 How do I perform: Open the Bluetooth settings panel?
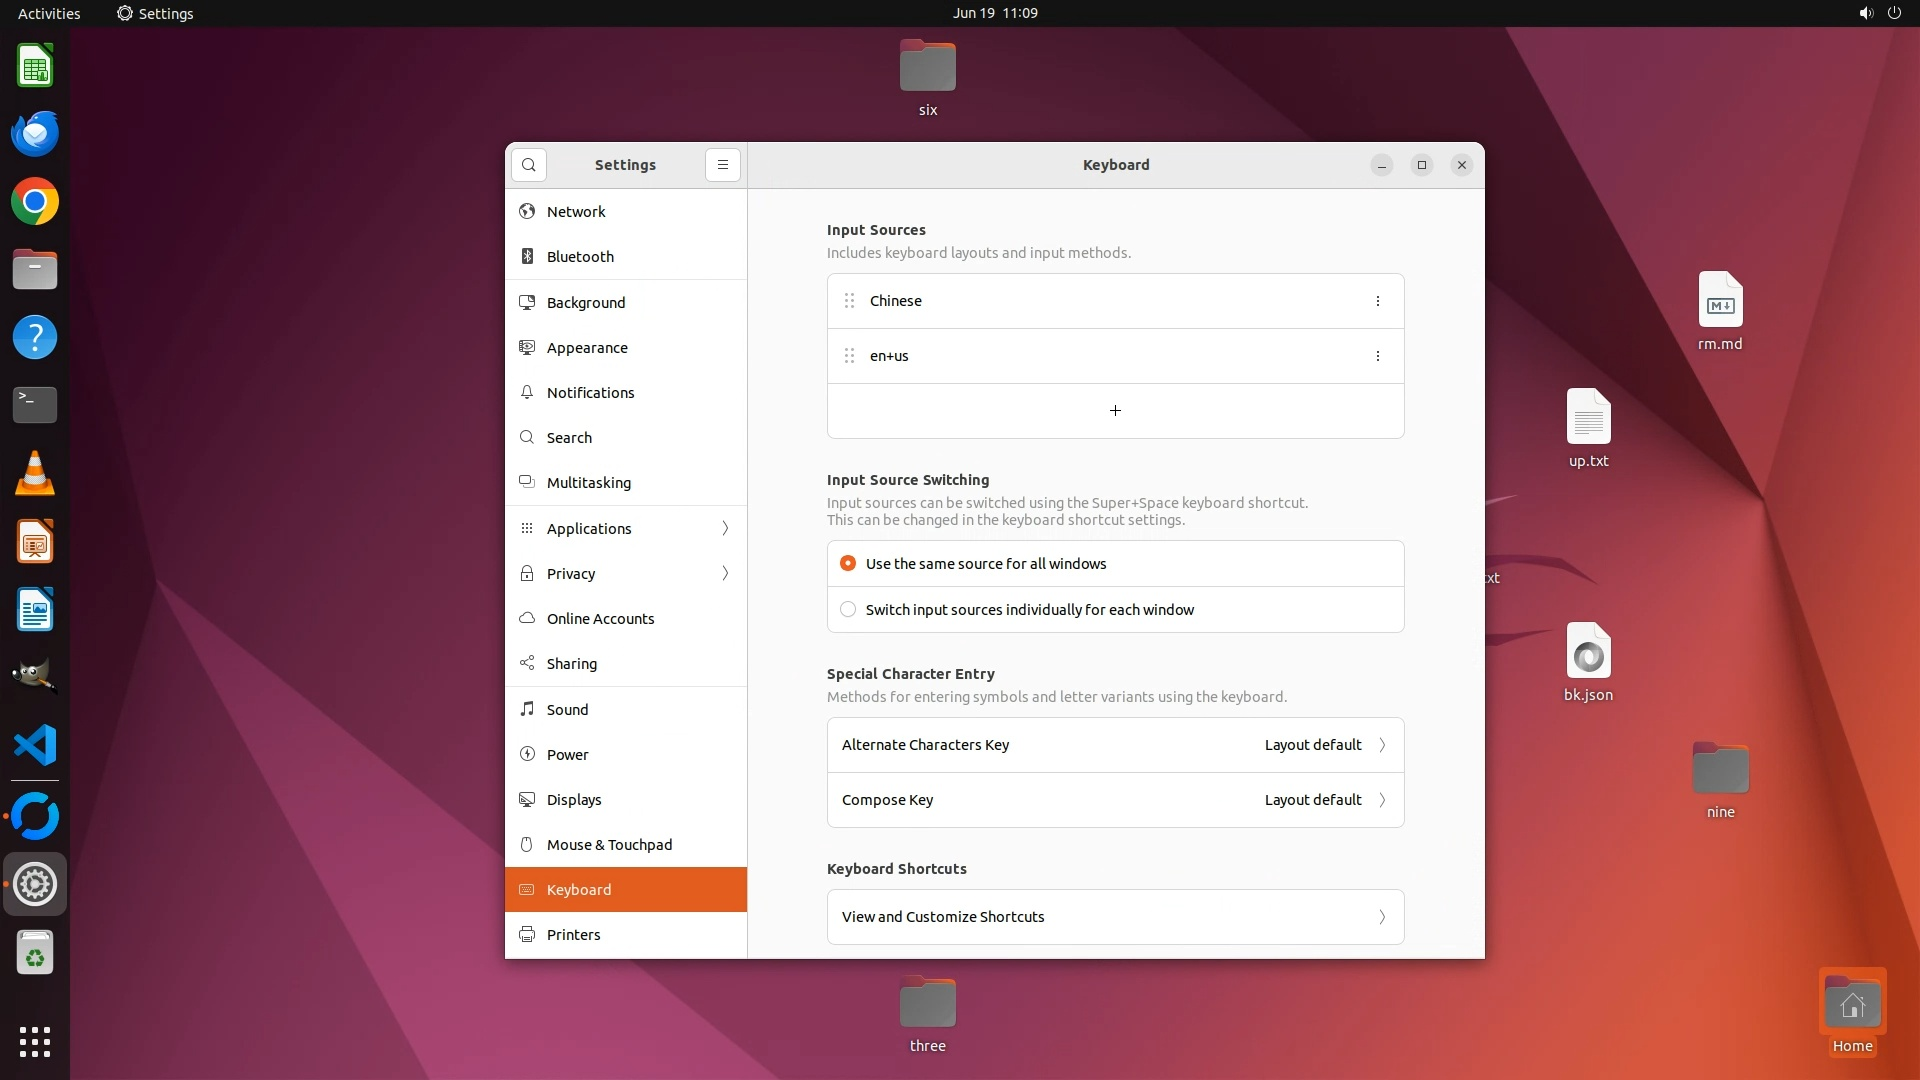click(x=580, y=257)
